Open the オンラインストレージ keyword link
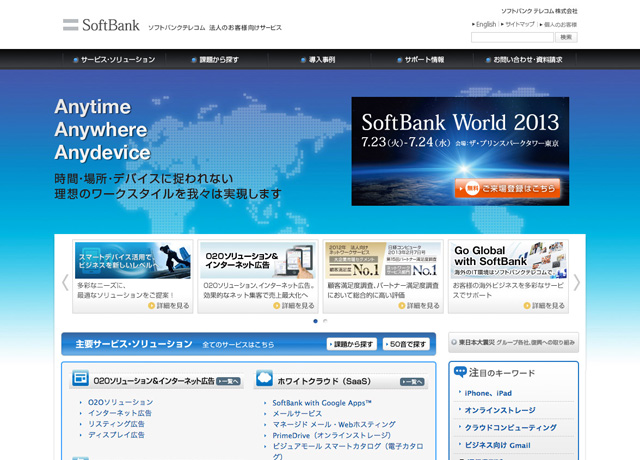 [x=500, y=410]
